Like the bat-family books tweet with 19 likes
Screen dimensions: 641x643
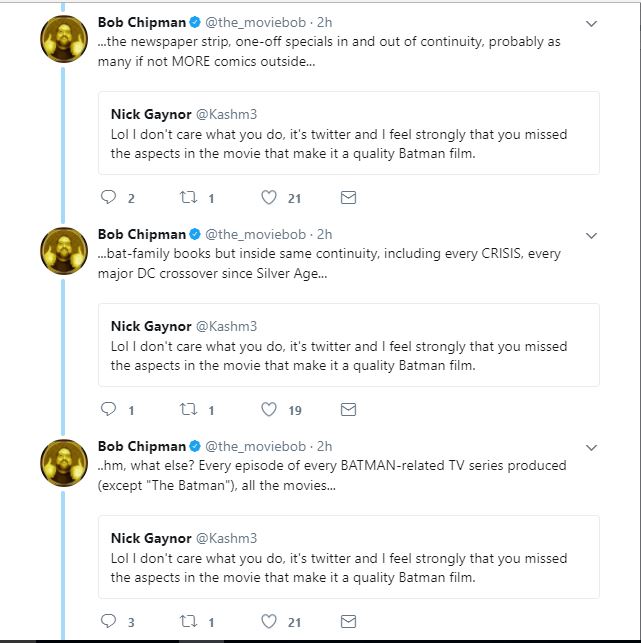[269, 409]
